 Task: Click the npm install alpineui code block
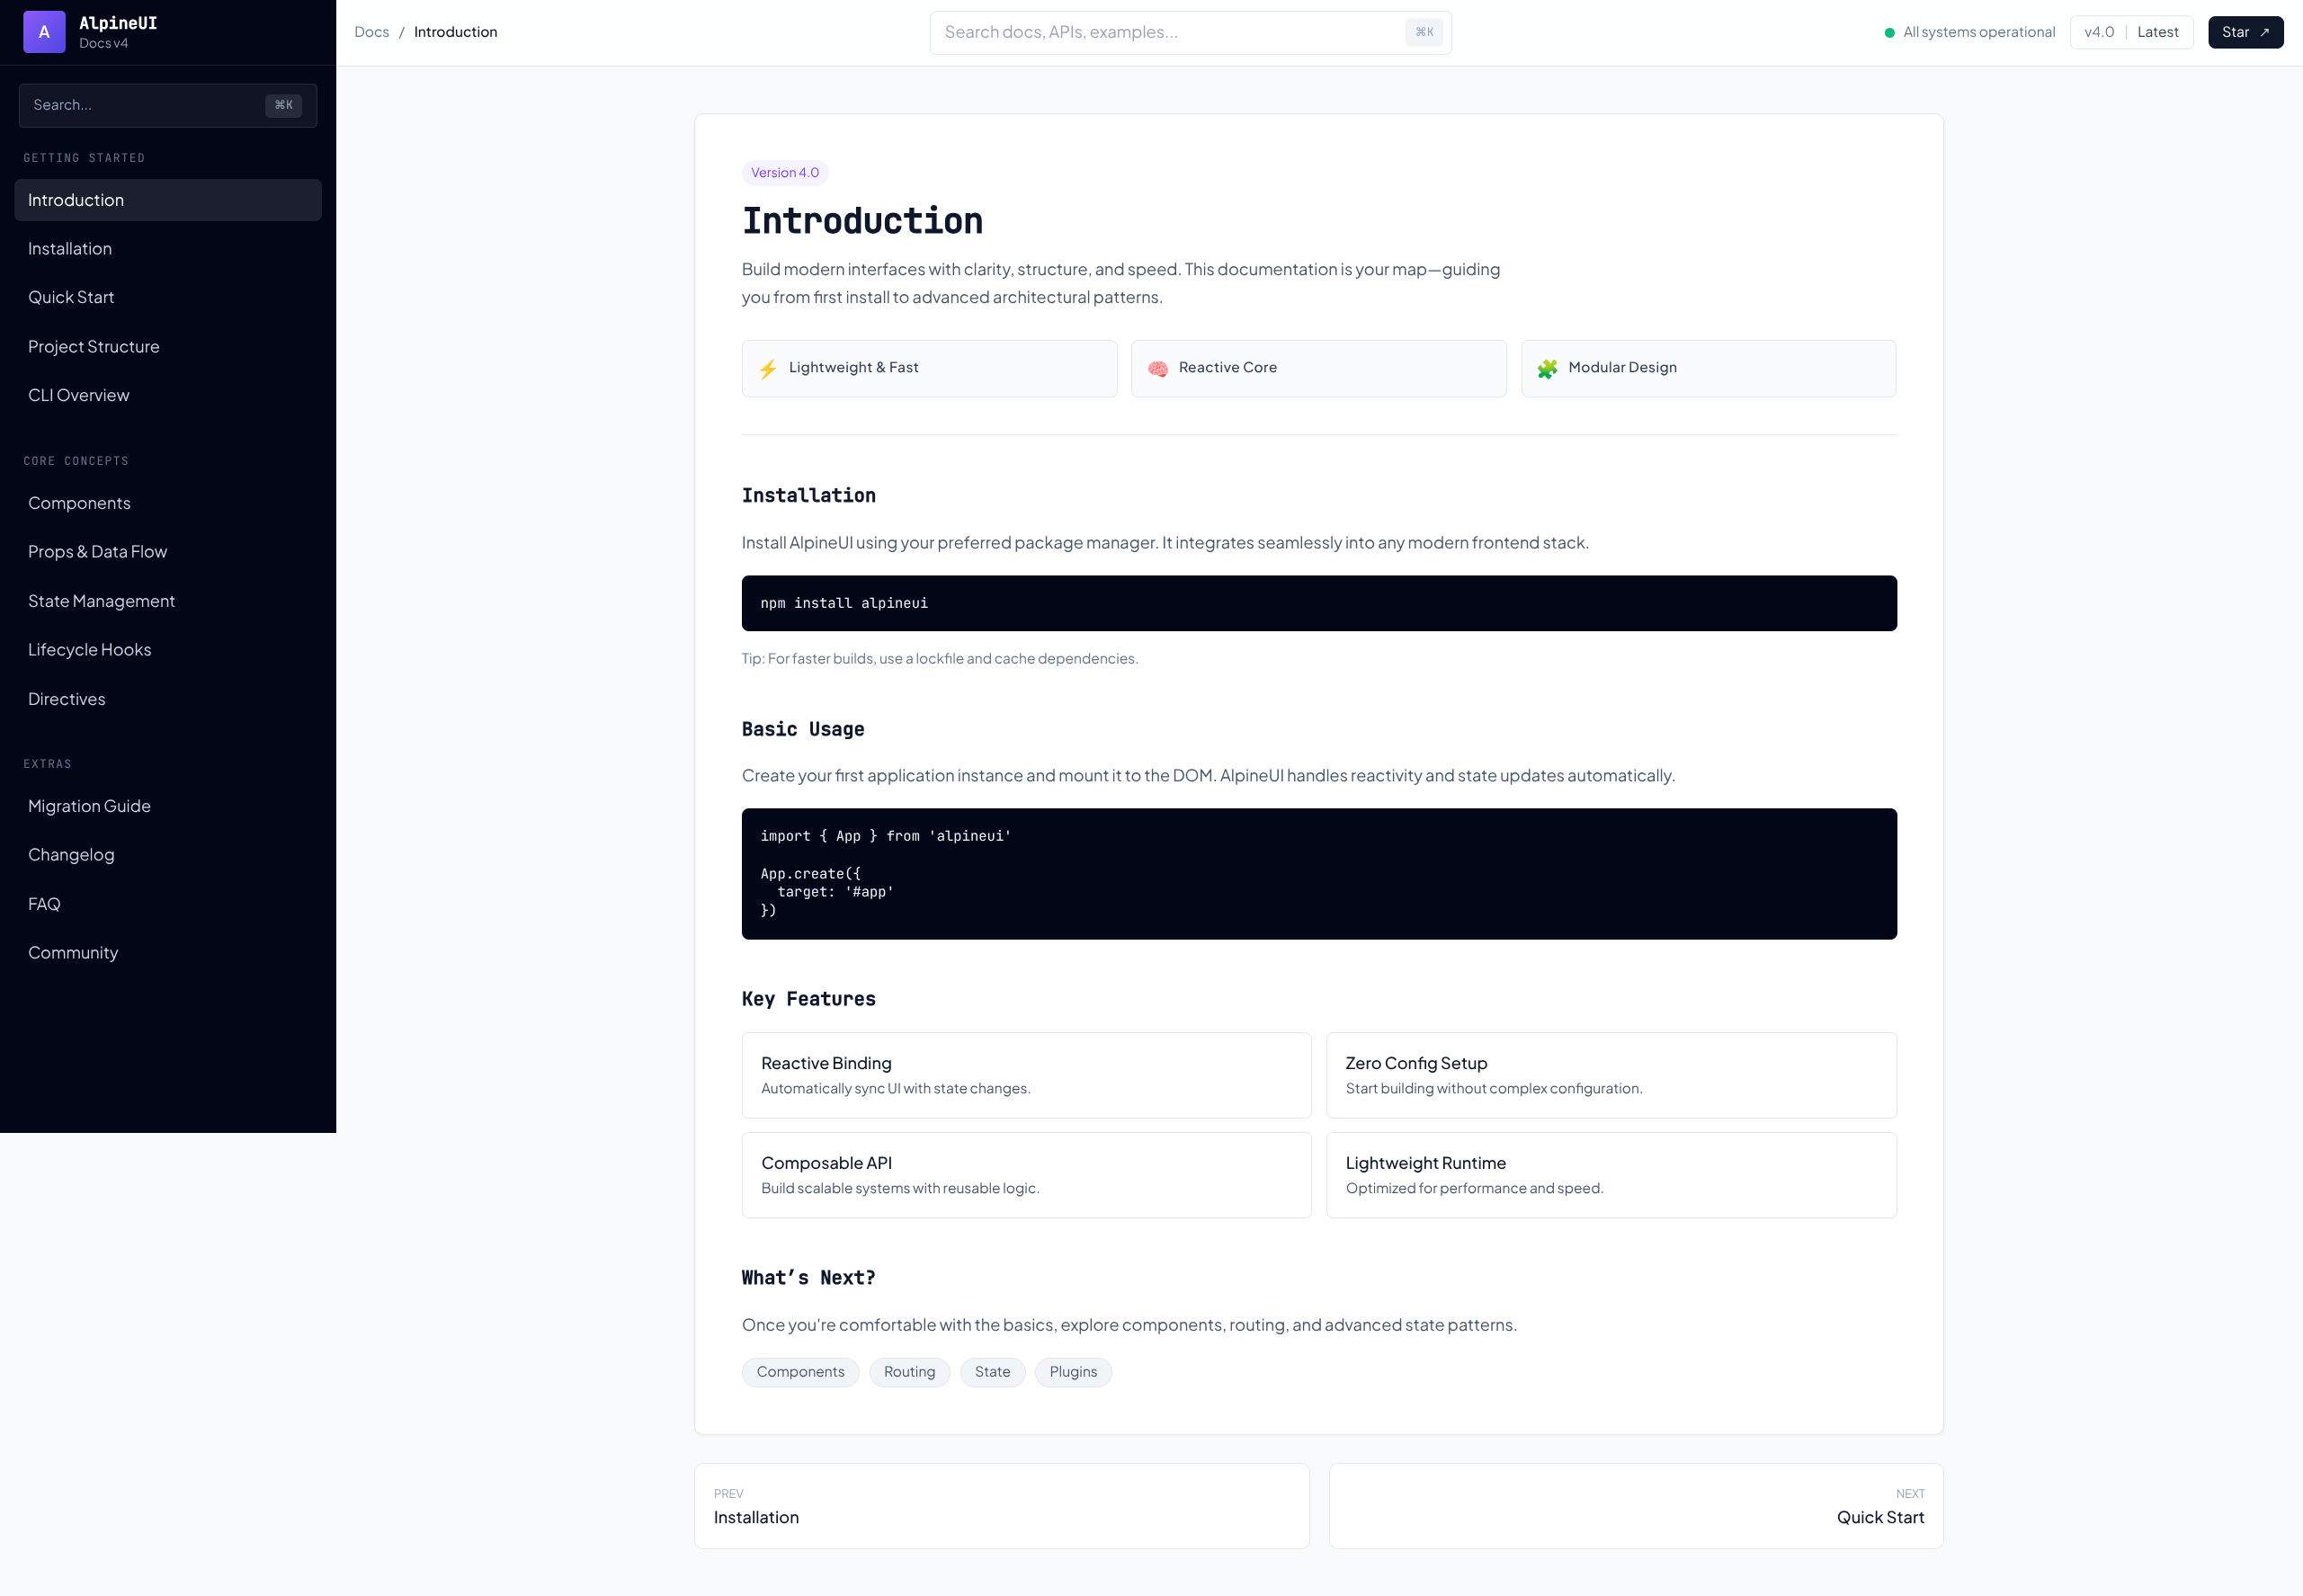1319,603
